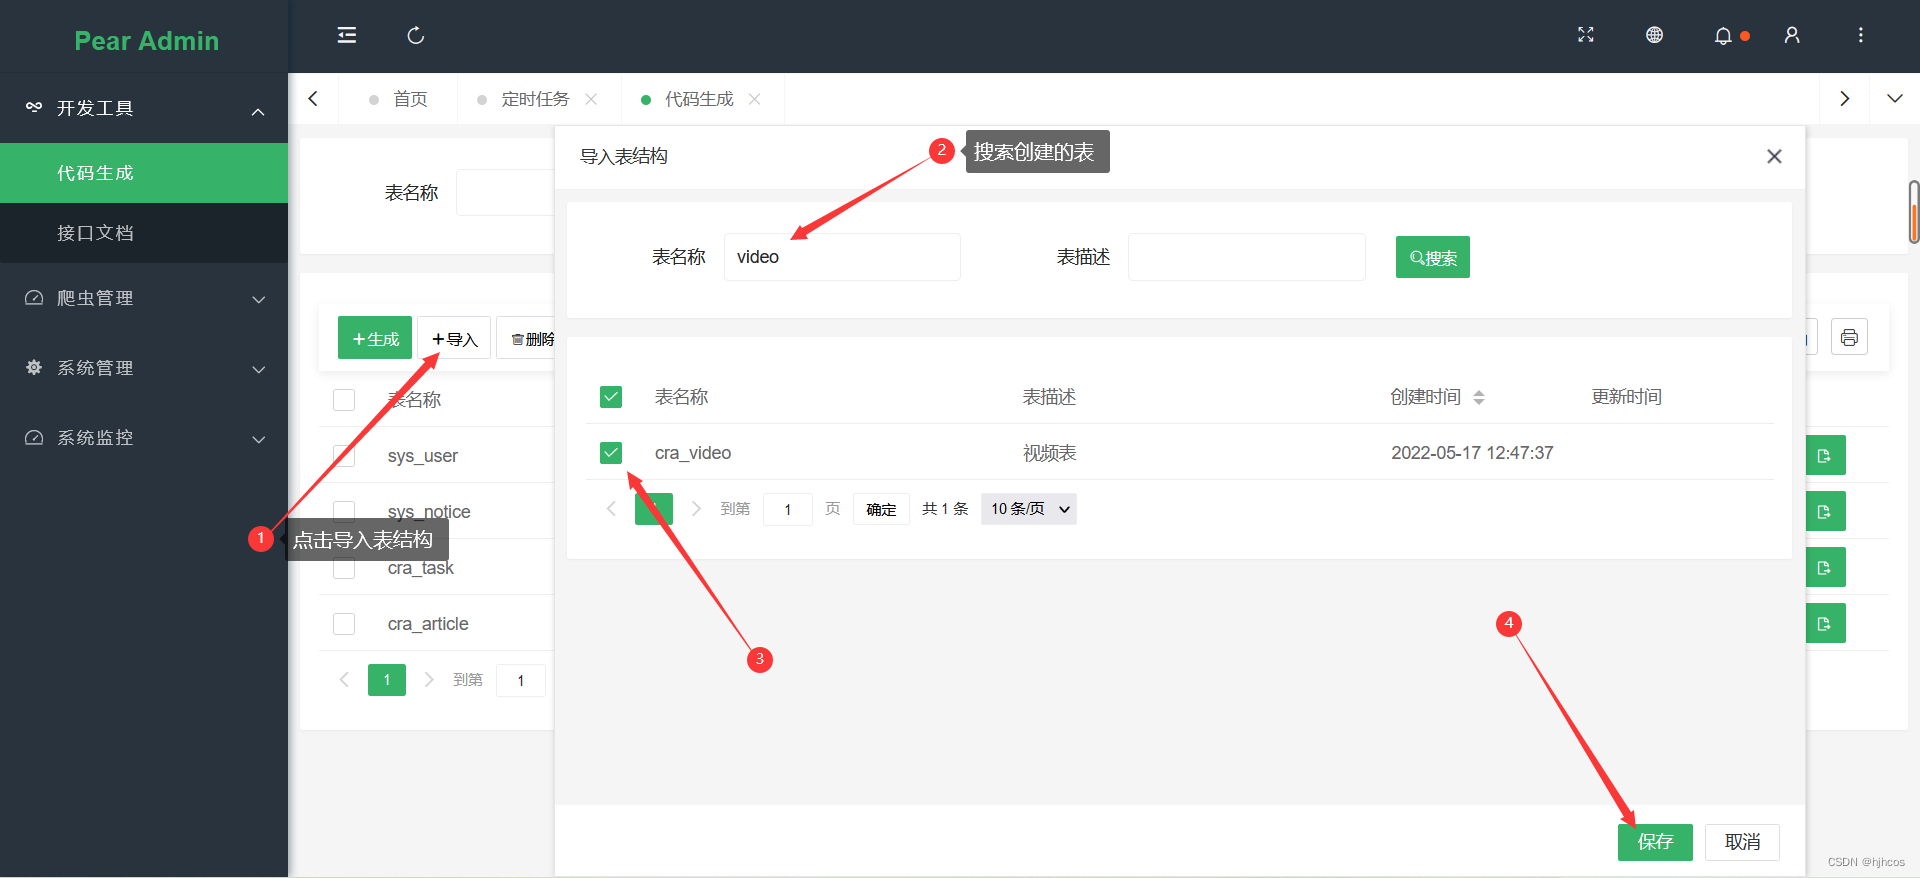The height and width of the screenshot is (878, 1920).
Task: Close the 导入表结构 dialog
Action: [x=1774, y=156]
